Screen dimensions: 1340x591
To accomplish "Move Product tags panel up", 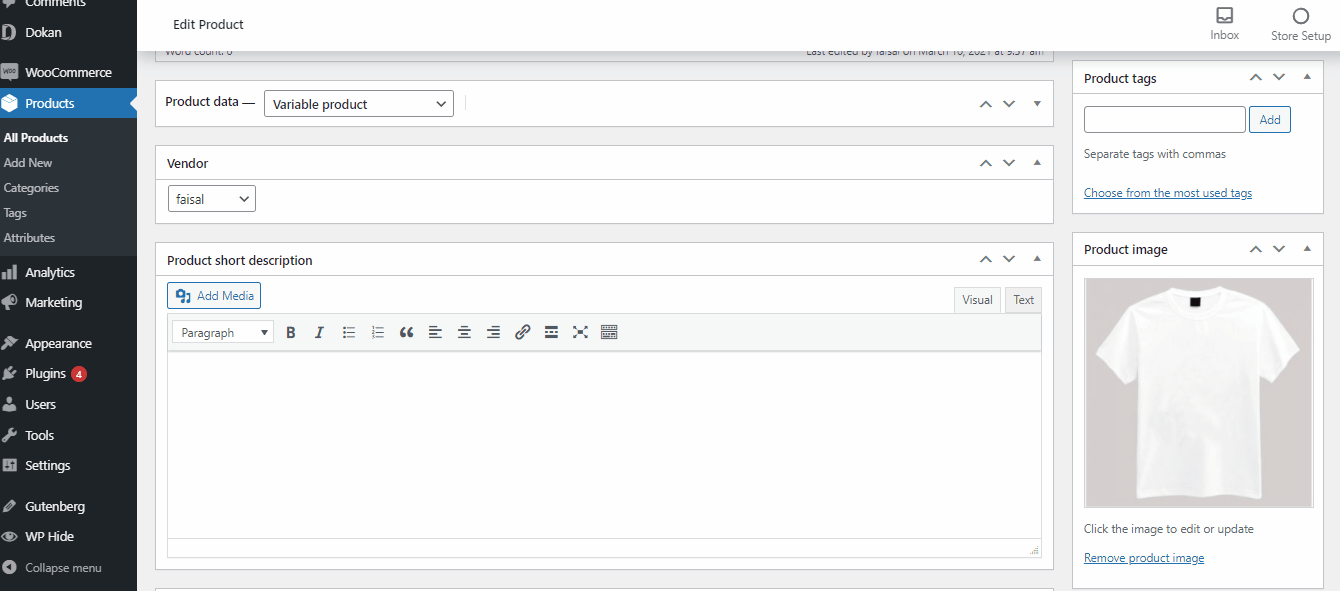I will (x=1255, y=77).
